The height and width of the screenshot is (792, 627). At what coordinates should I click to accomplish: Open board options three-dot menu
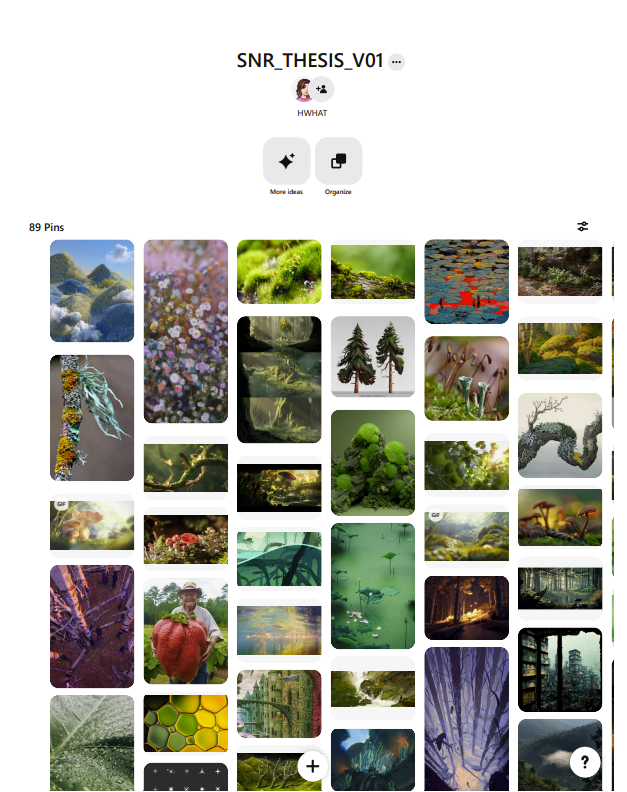click(396, 62)
